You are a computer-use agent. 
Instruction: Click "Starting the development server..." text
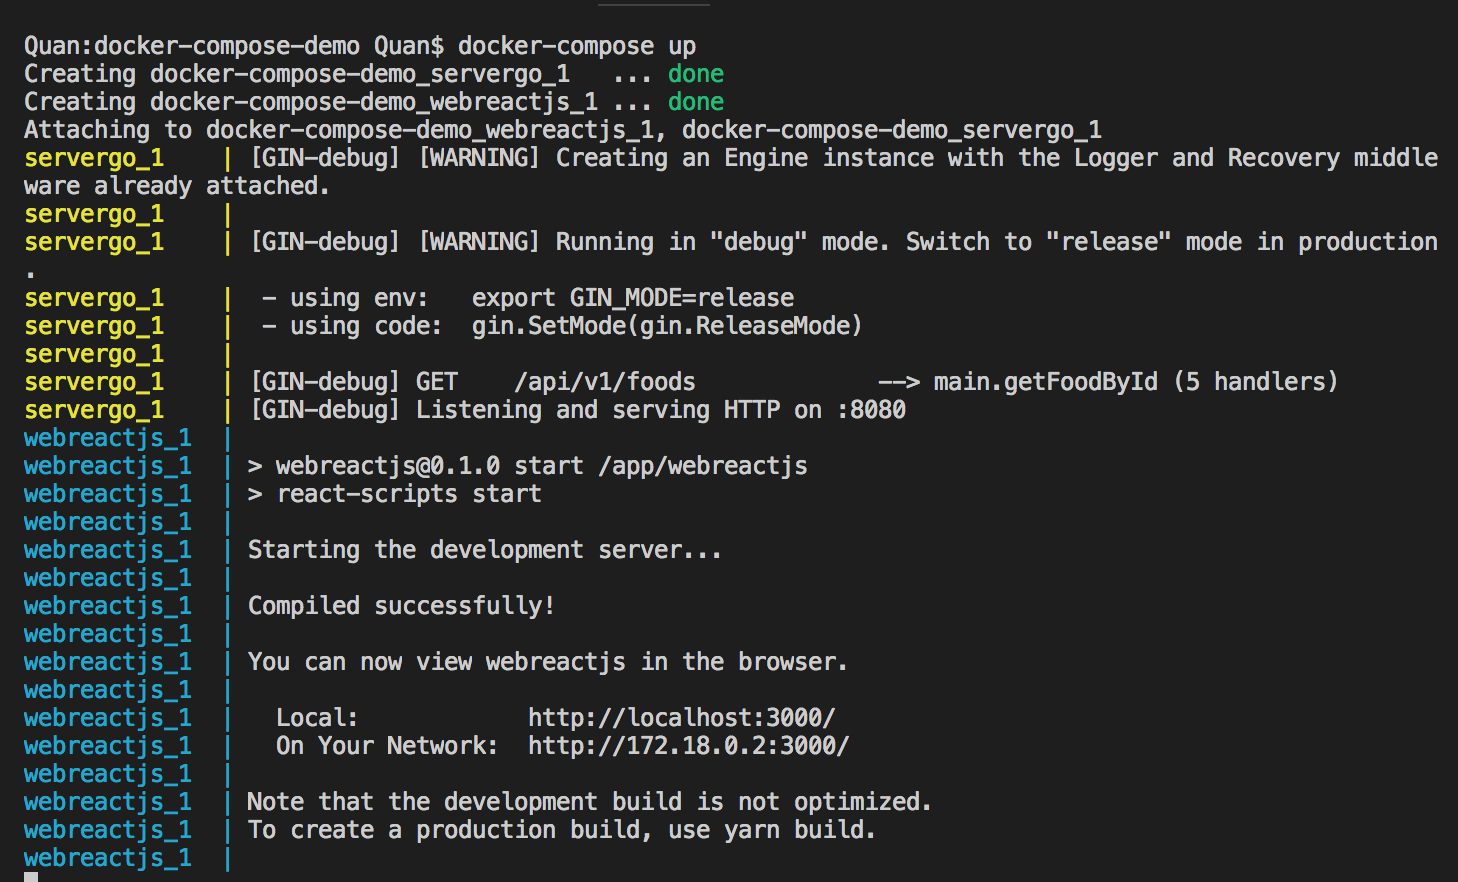[484, 550]
